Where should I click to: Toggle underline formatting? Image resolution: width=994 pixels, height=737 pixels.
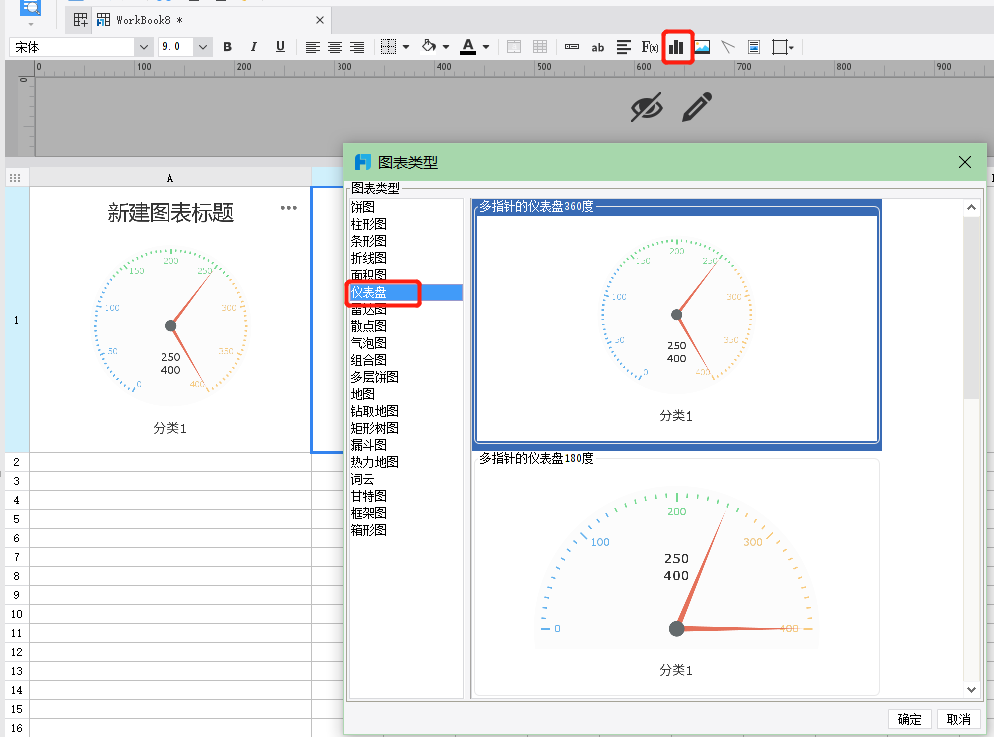[280, 47]
